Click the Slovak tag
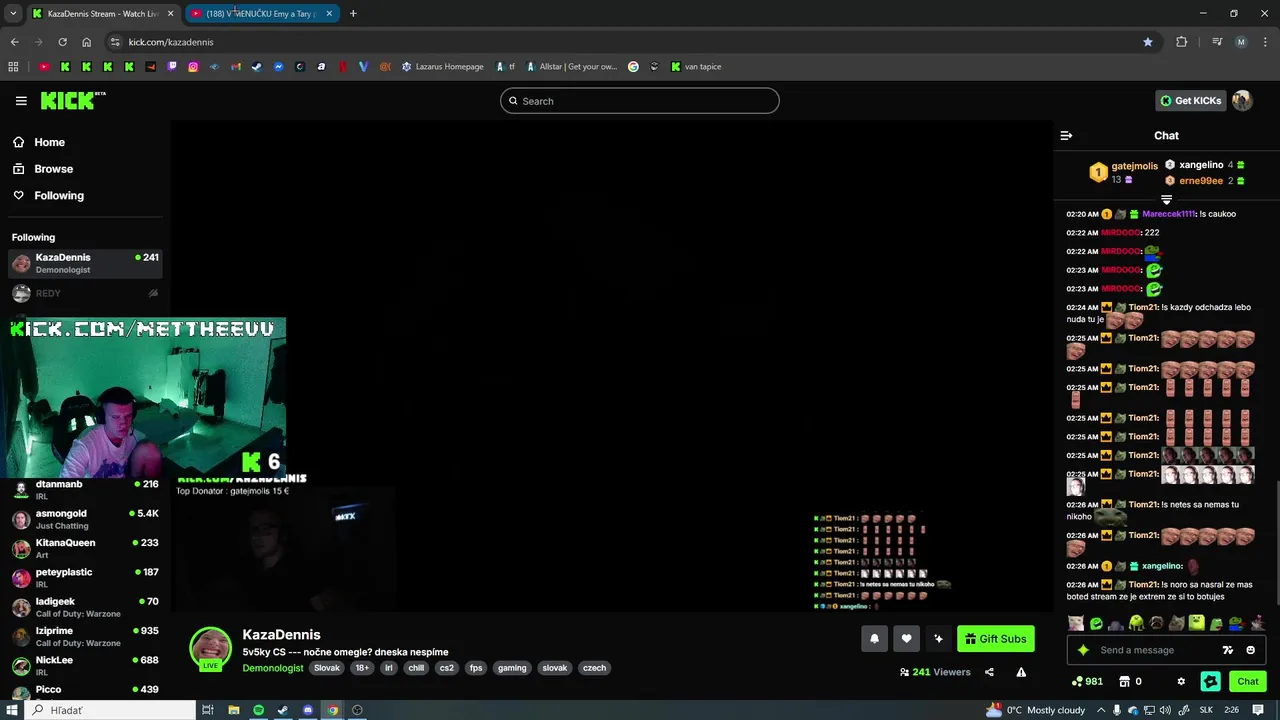The image size is (1280, 720). [327, 668]
